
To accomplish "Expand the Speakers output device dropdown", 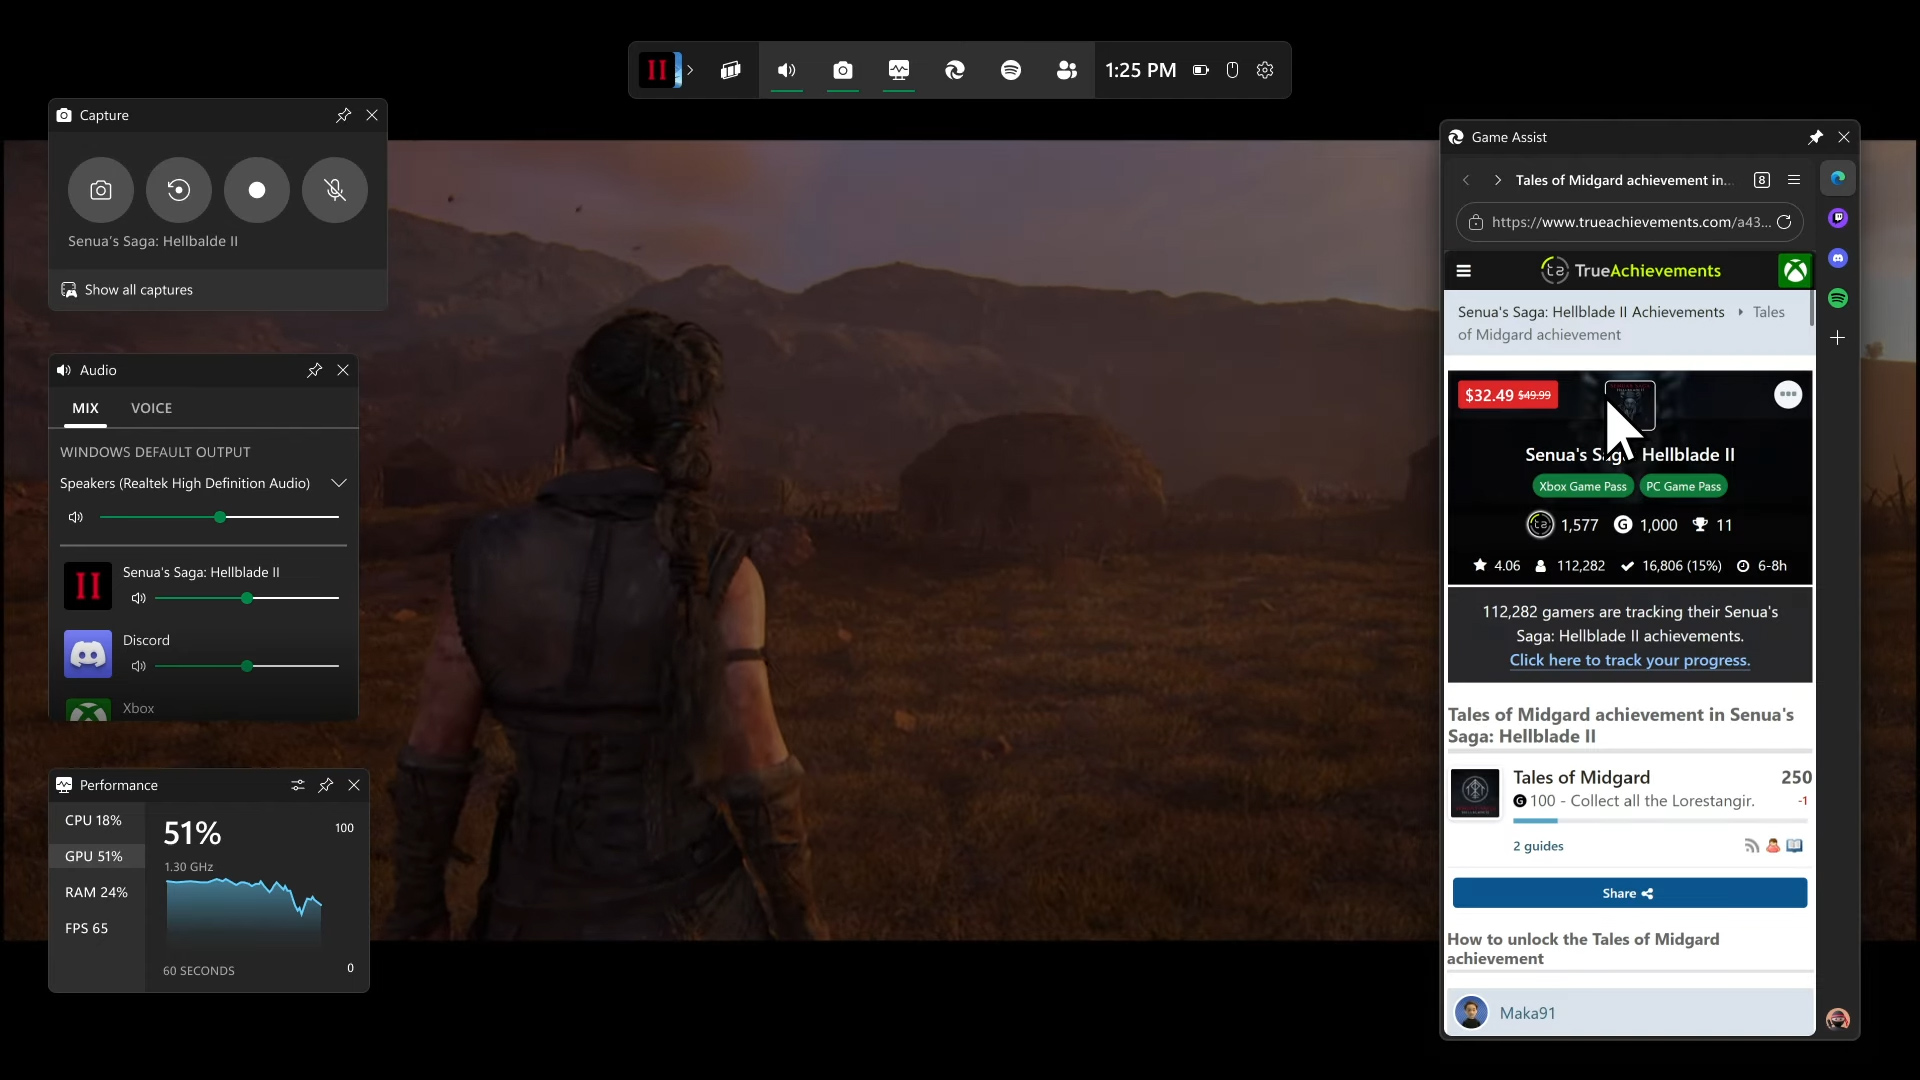I will [x=339, y=483].
